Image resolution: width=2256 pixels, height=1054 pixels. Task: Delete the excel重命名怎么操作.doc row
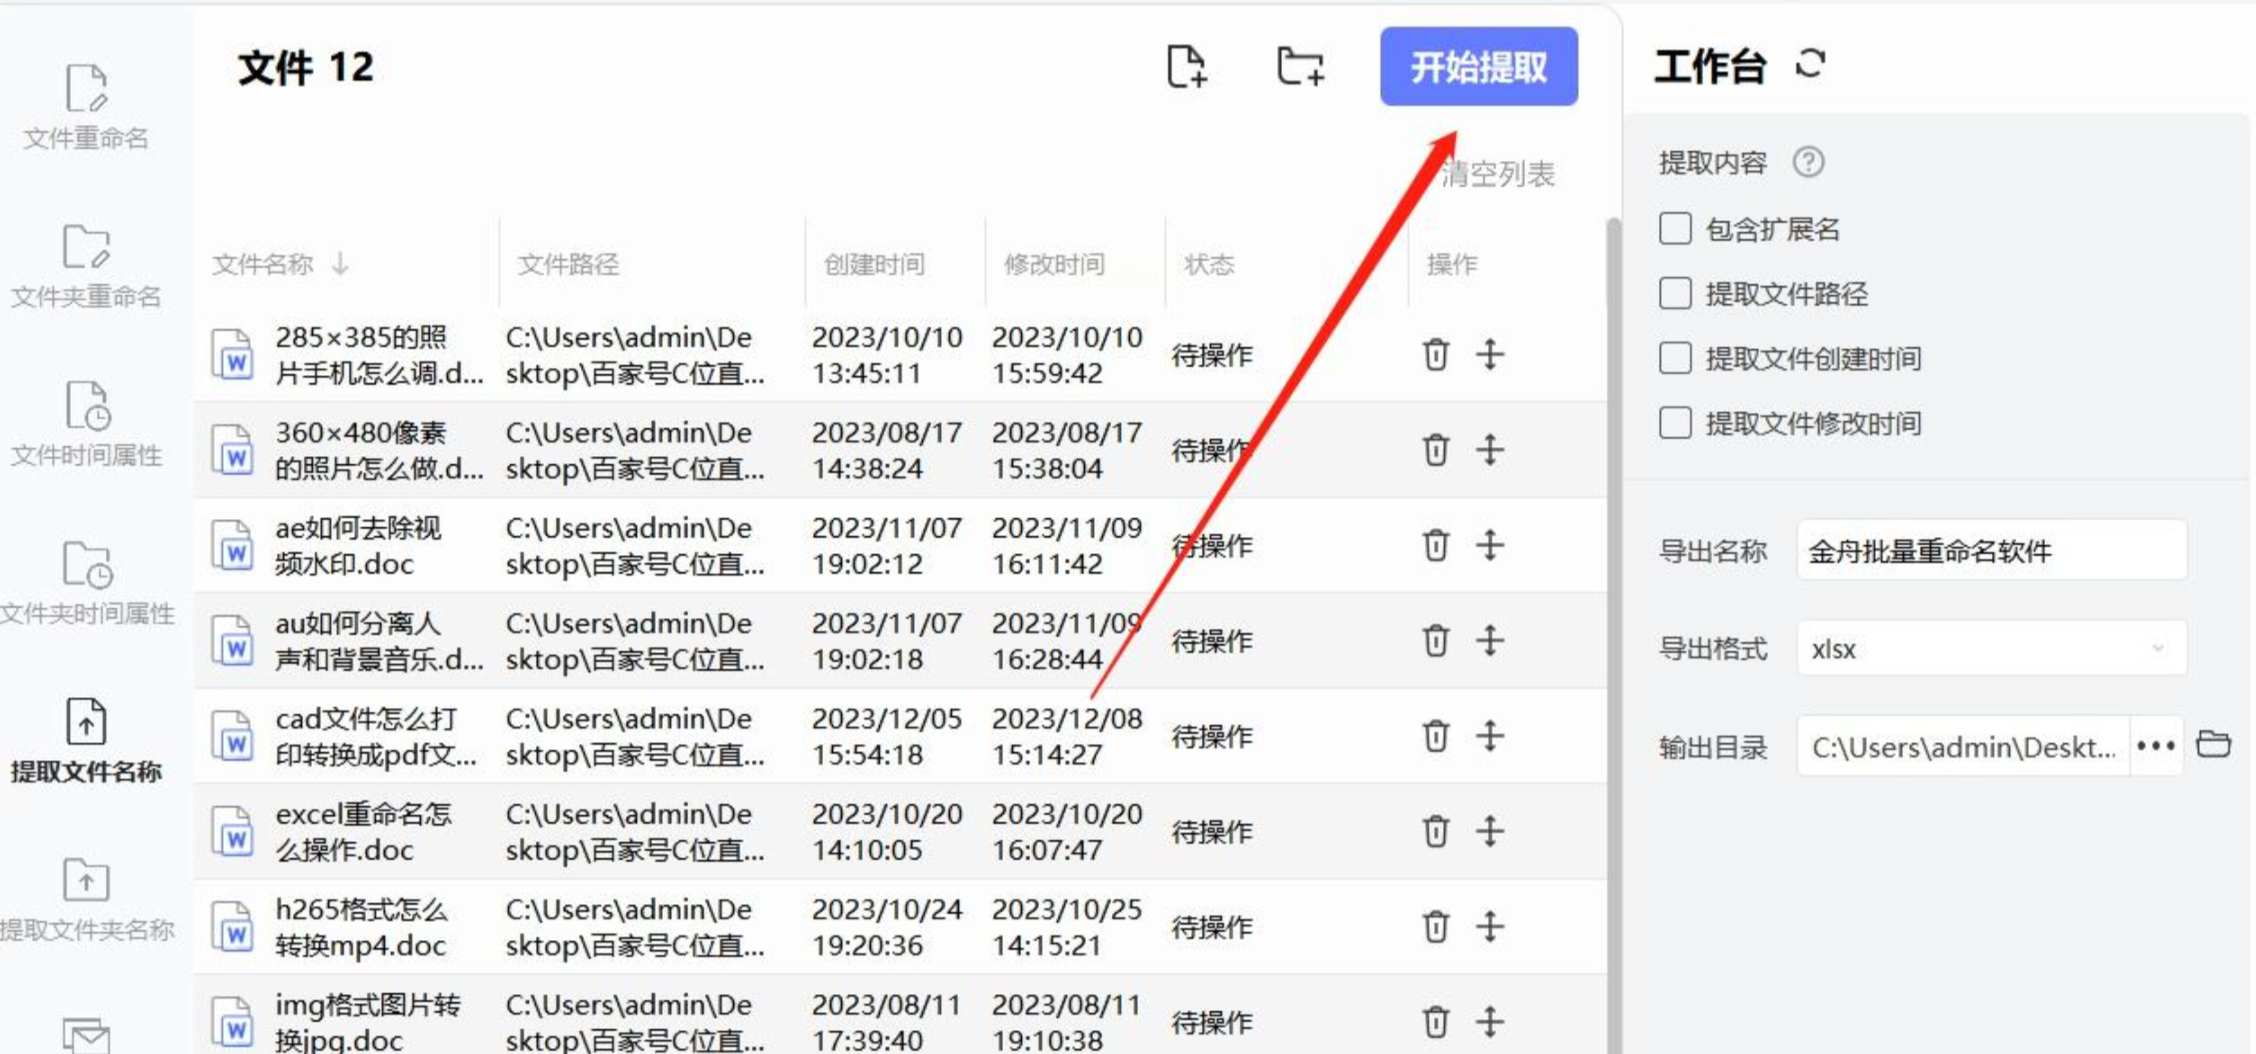(x=1436, y=831)
